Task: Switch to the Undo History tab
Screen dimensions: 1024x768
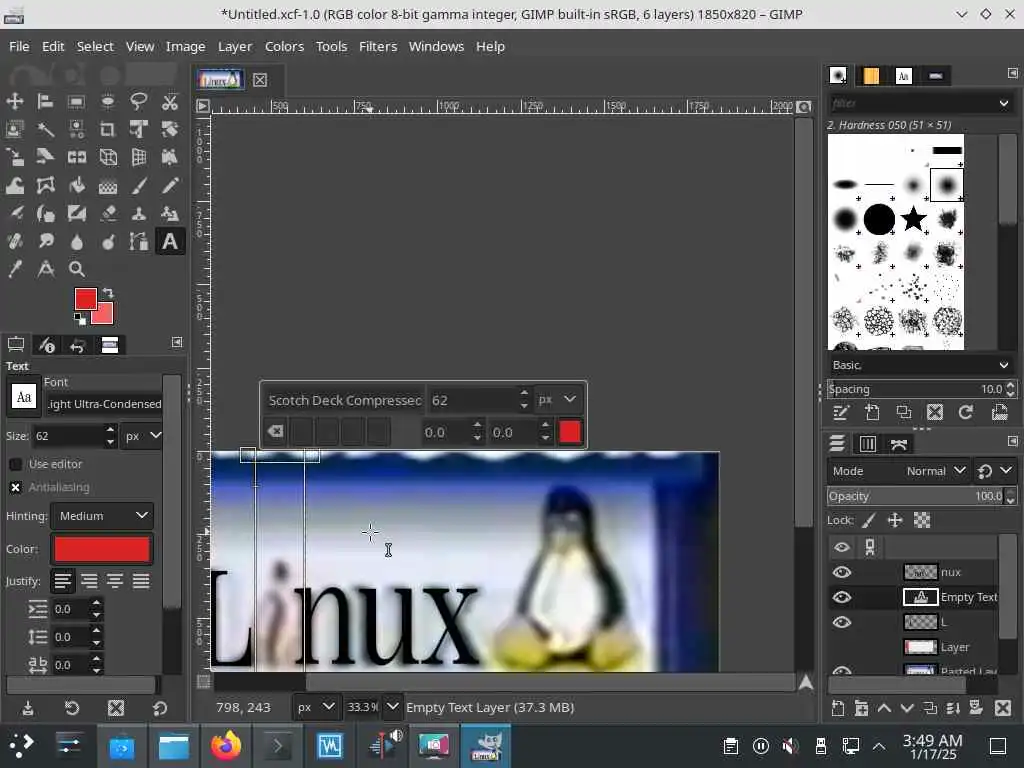Action: (78, 345)
